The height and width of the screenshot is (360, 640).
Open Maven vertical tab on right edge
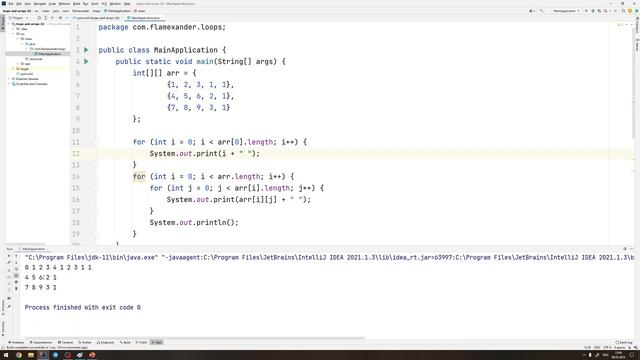pos(637,45)
